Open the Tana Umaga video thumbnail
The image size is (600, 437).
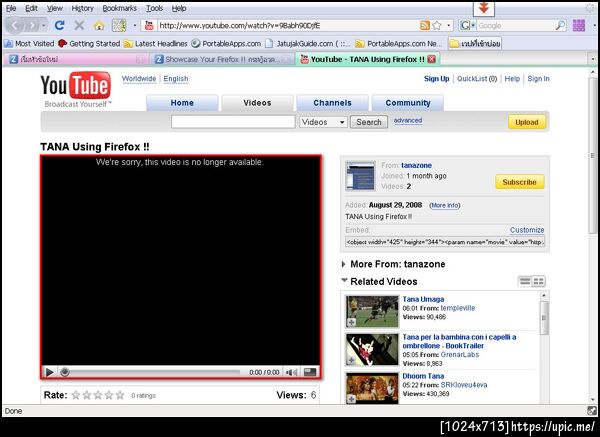(372, 311)
